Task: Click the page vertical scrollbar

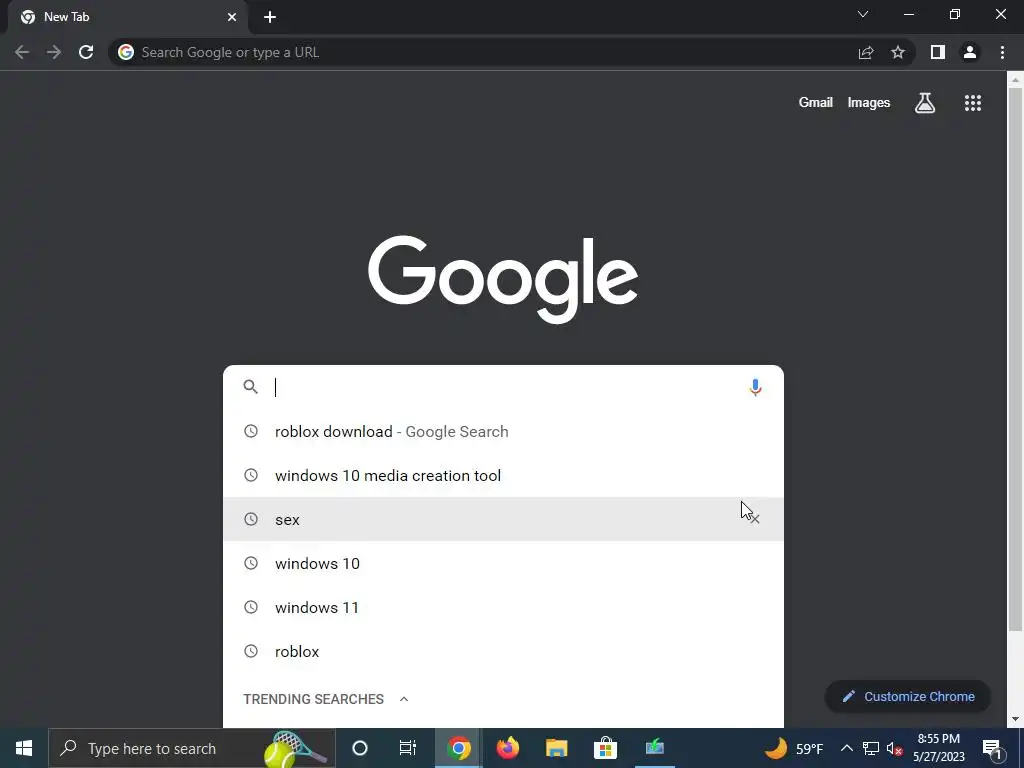Action: point(1015,359)
